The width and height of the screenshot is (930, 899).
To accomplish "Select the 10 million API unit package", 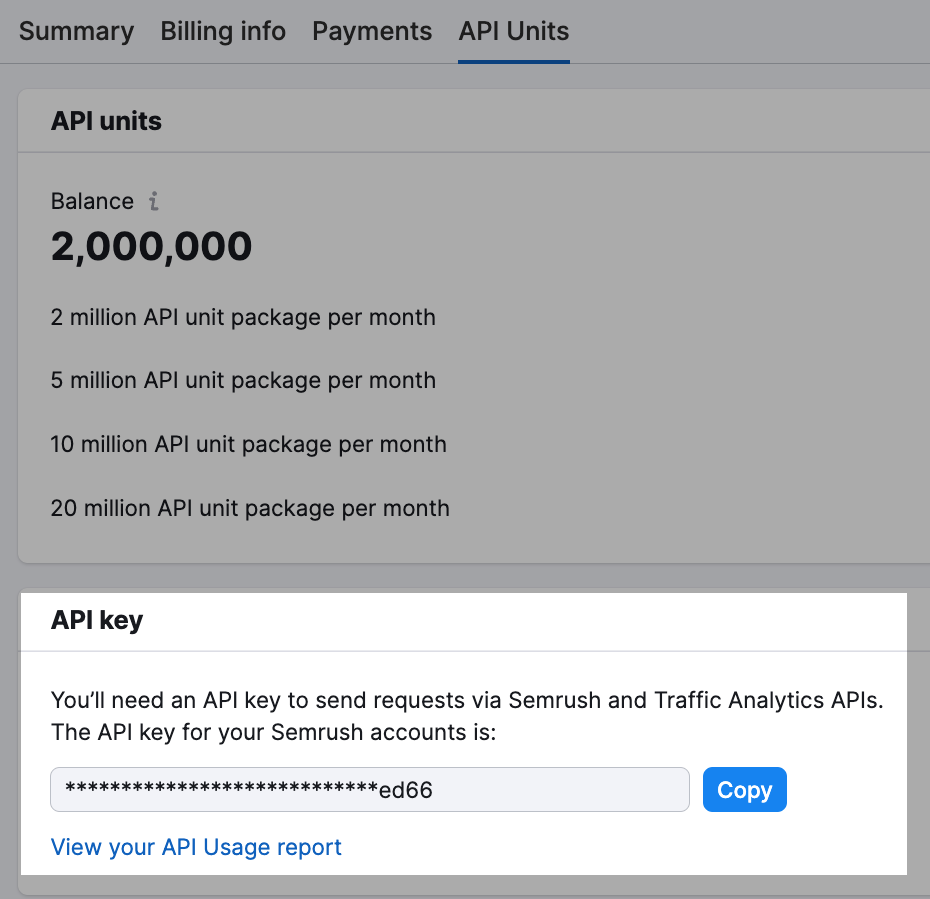I will click(248, 444).
